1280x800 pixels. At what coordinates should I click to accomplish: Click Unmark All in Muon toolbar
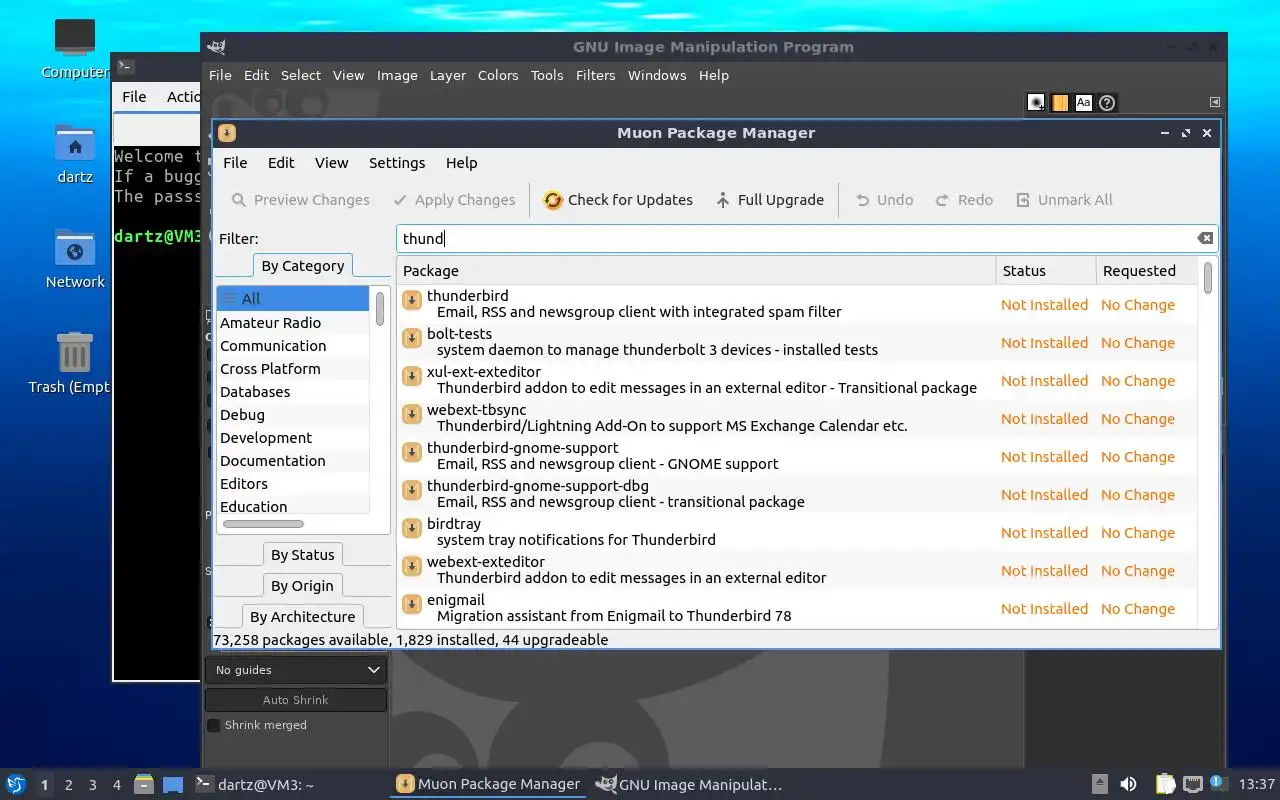pos(1064,200)
